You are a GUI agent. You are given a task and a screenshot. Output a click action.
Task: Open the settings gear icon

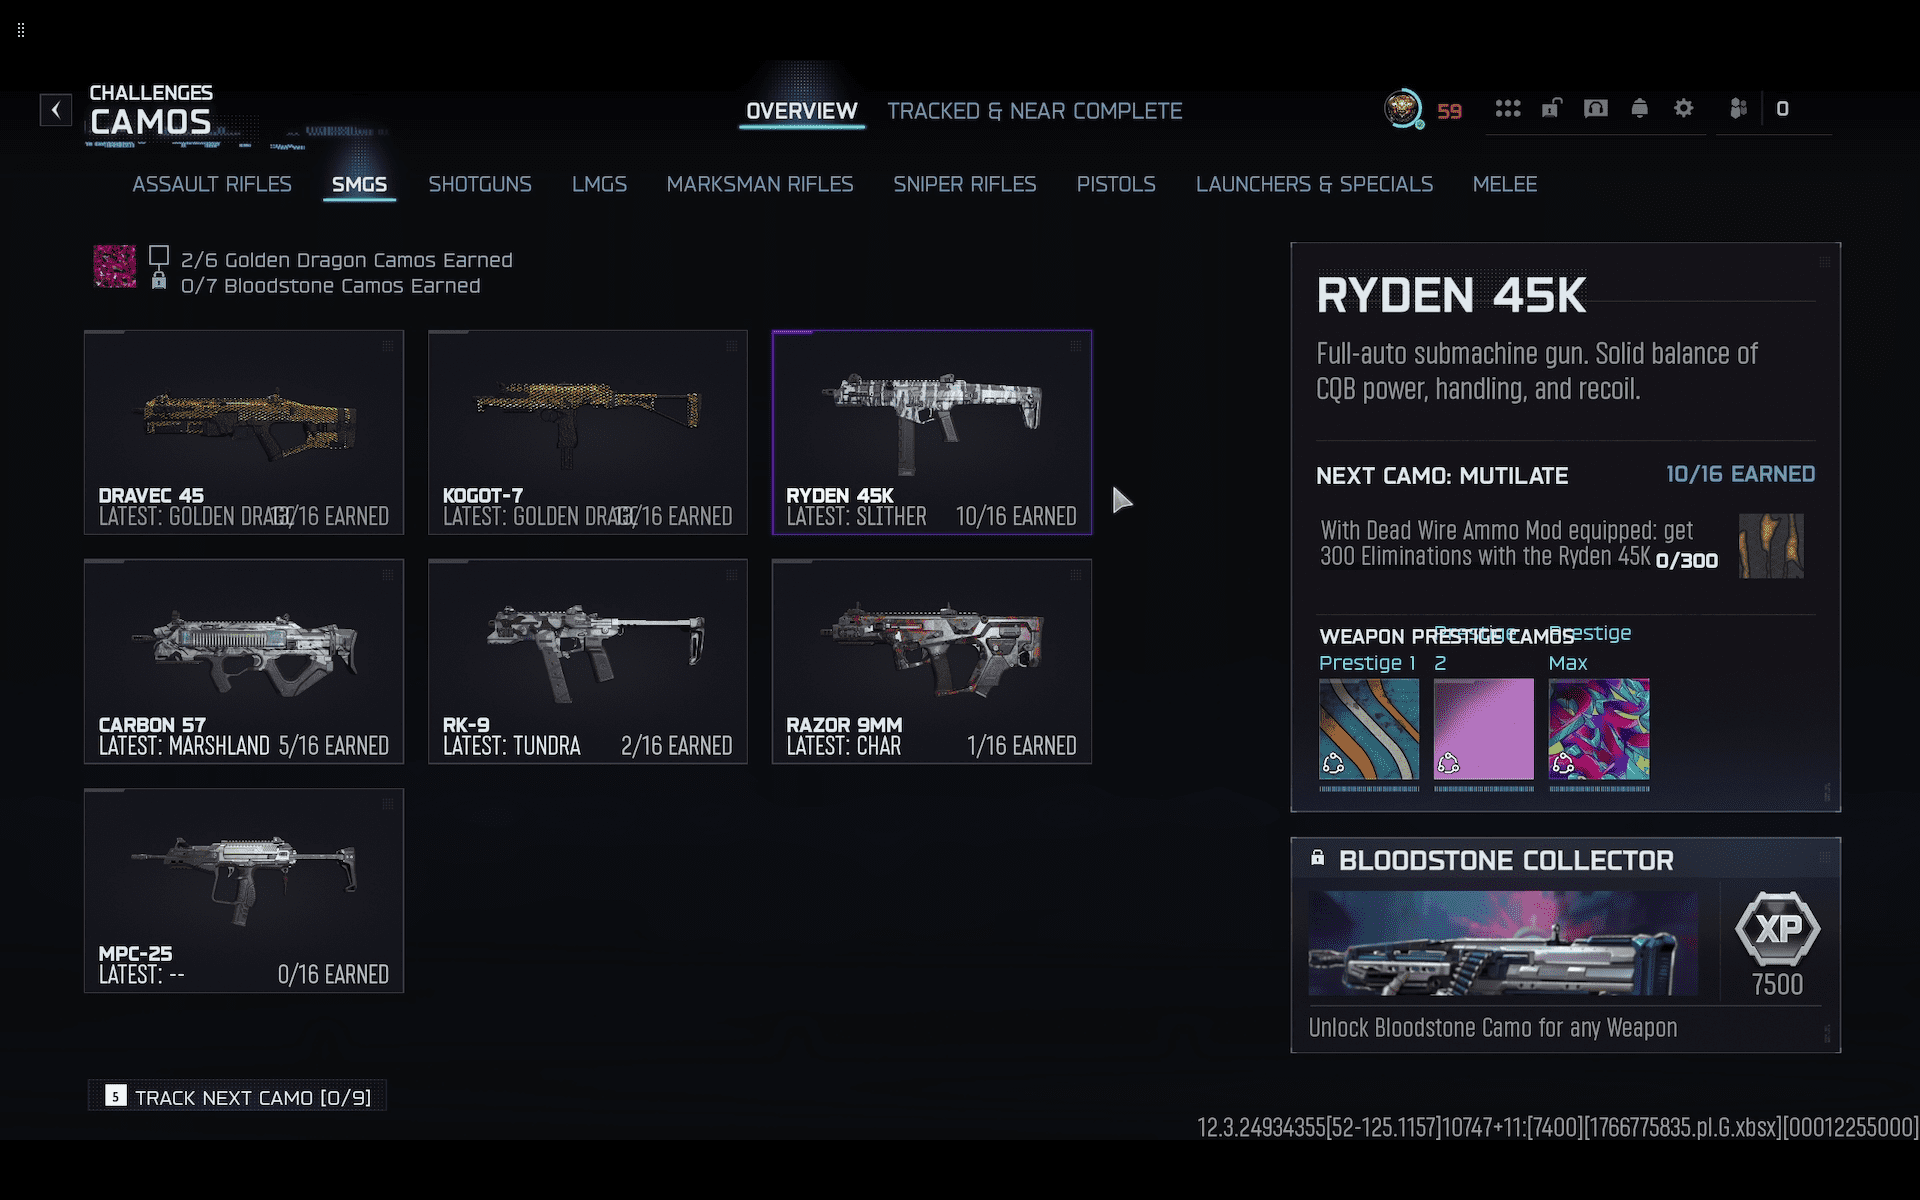click(1683, 109)
